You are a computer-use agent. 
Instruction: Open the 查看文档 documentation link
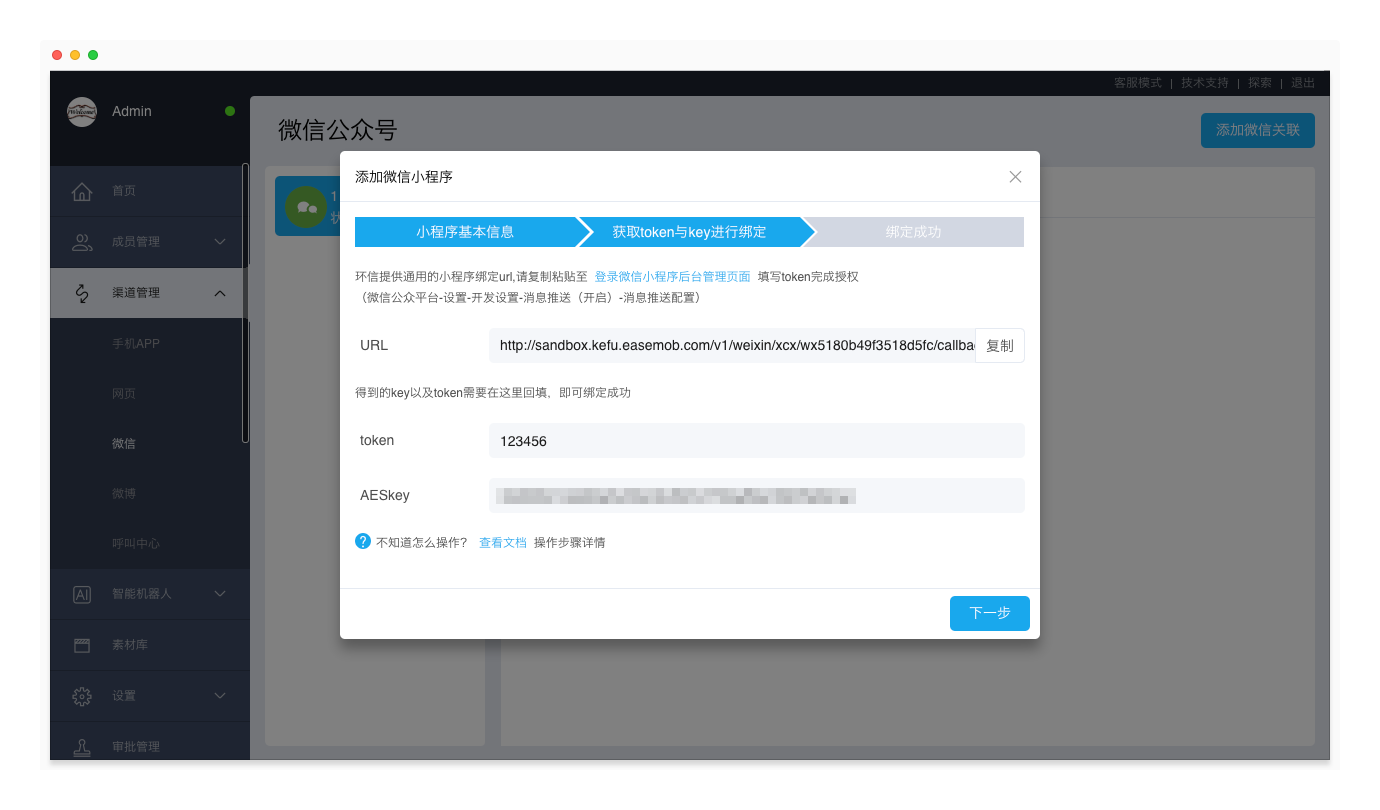pyautogui.click(x=502, y=543)
